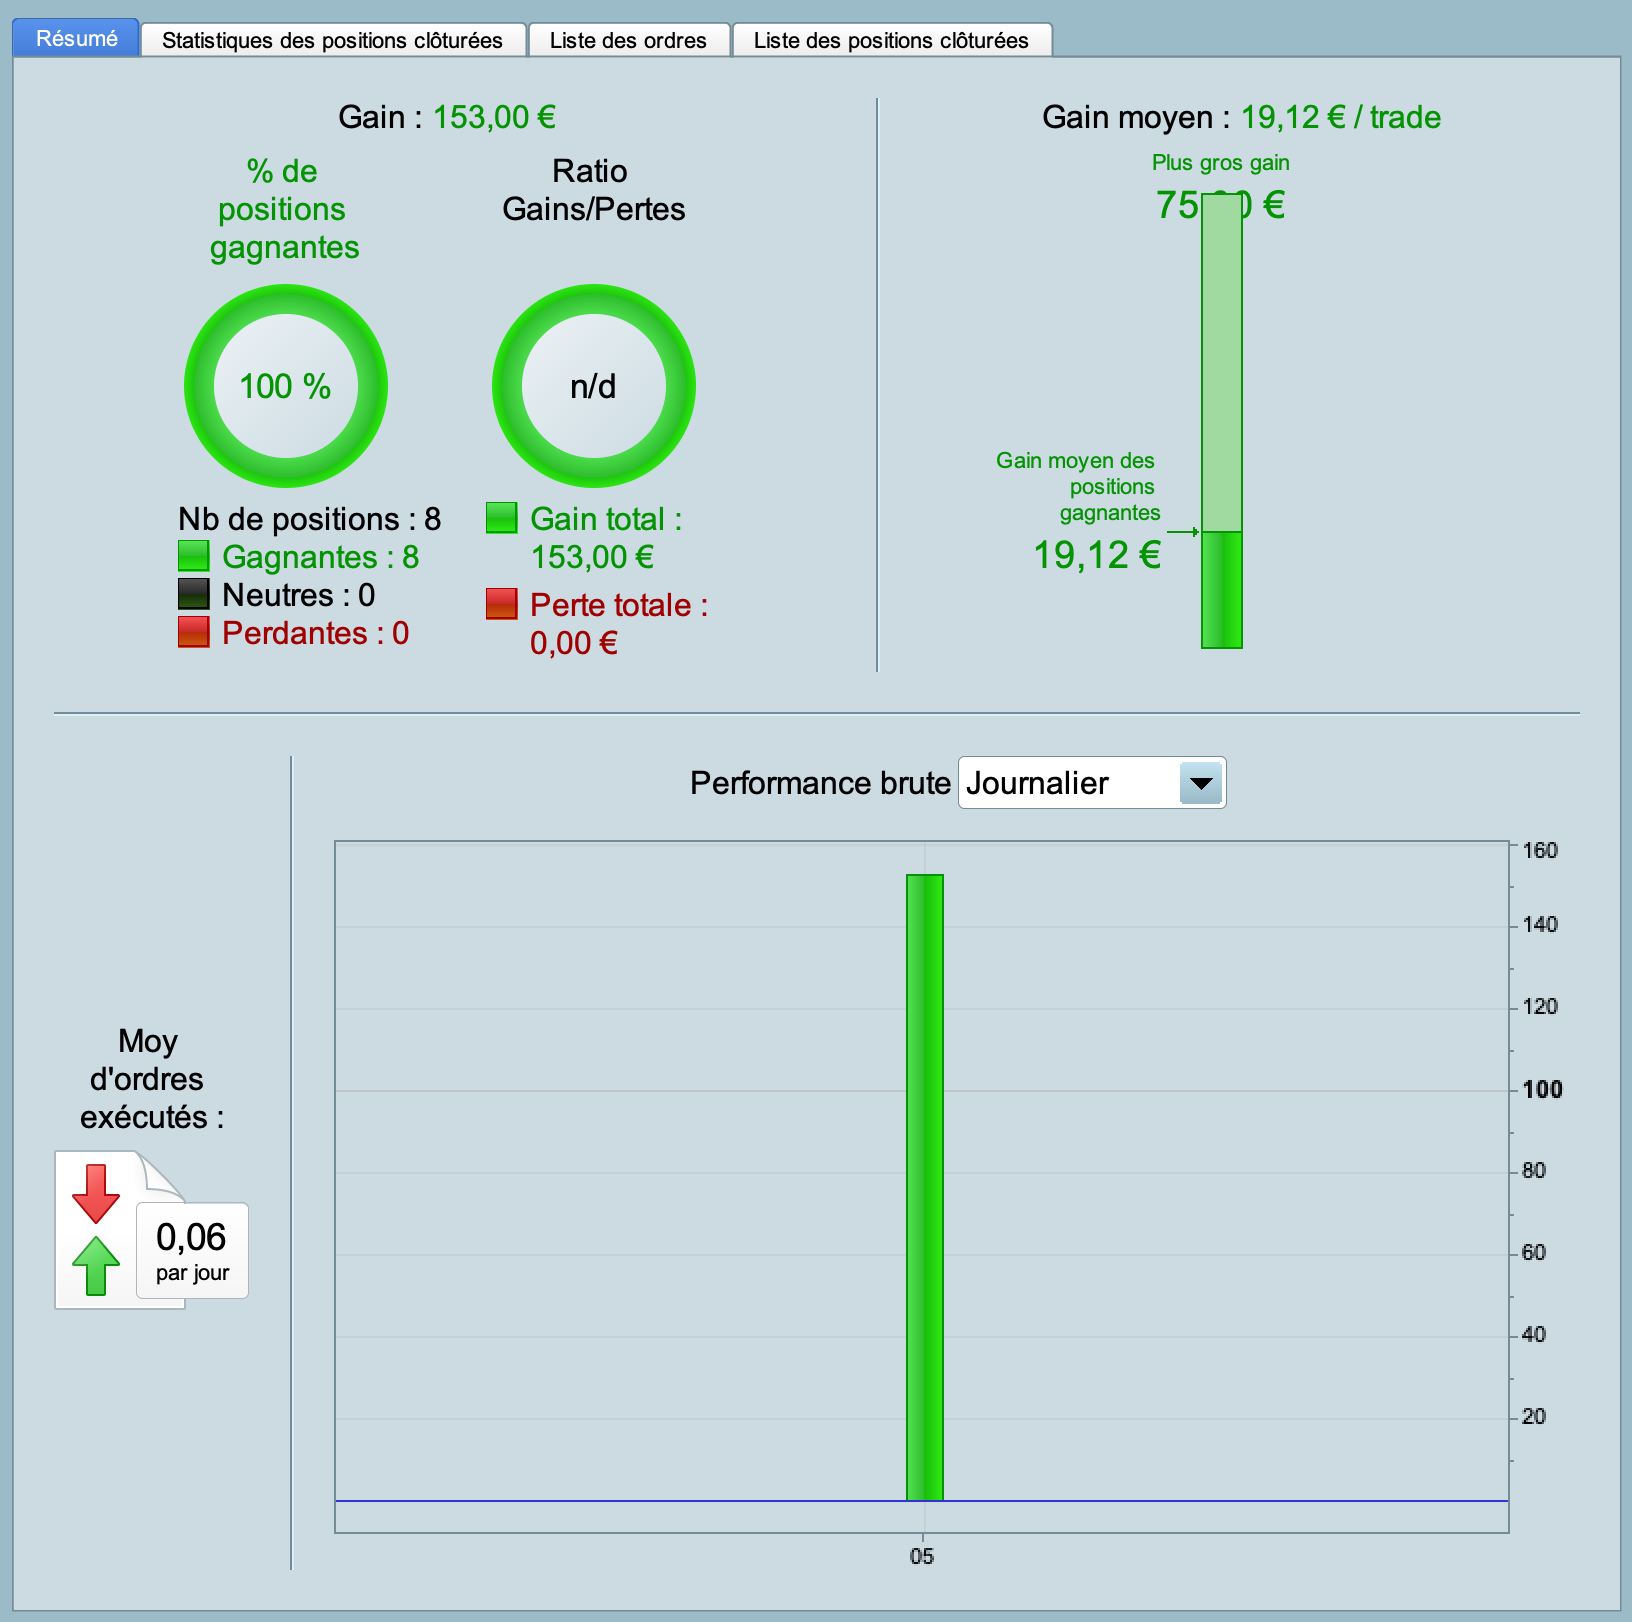Click the 19,12 € / trade value
The image size is (1632, 1622).
[1341, 117]
